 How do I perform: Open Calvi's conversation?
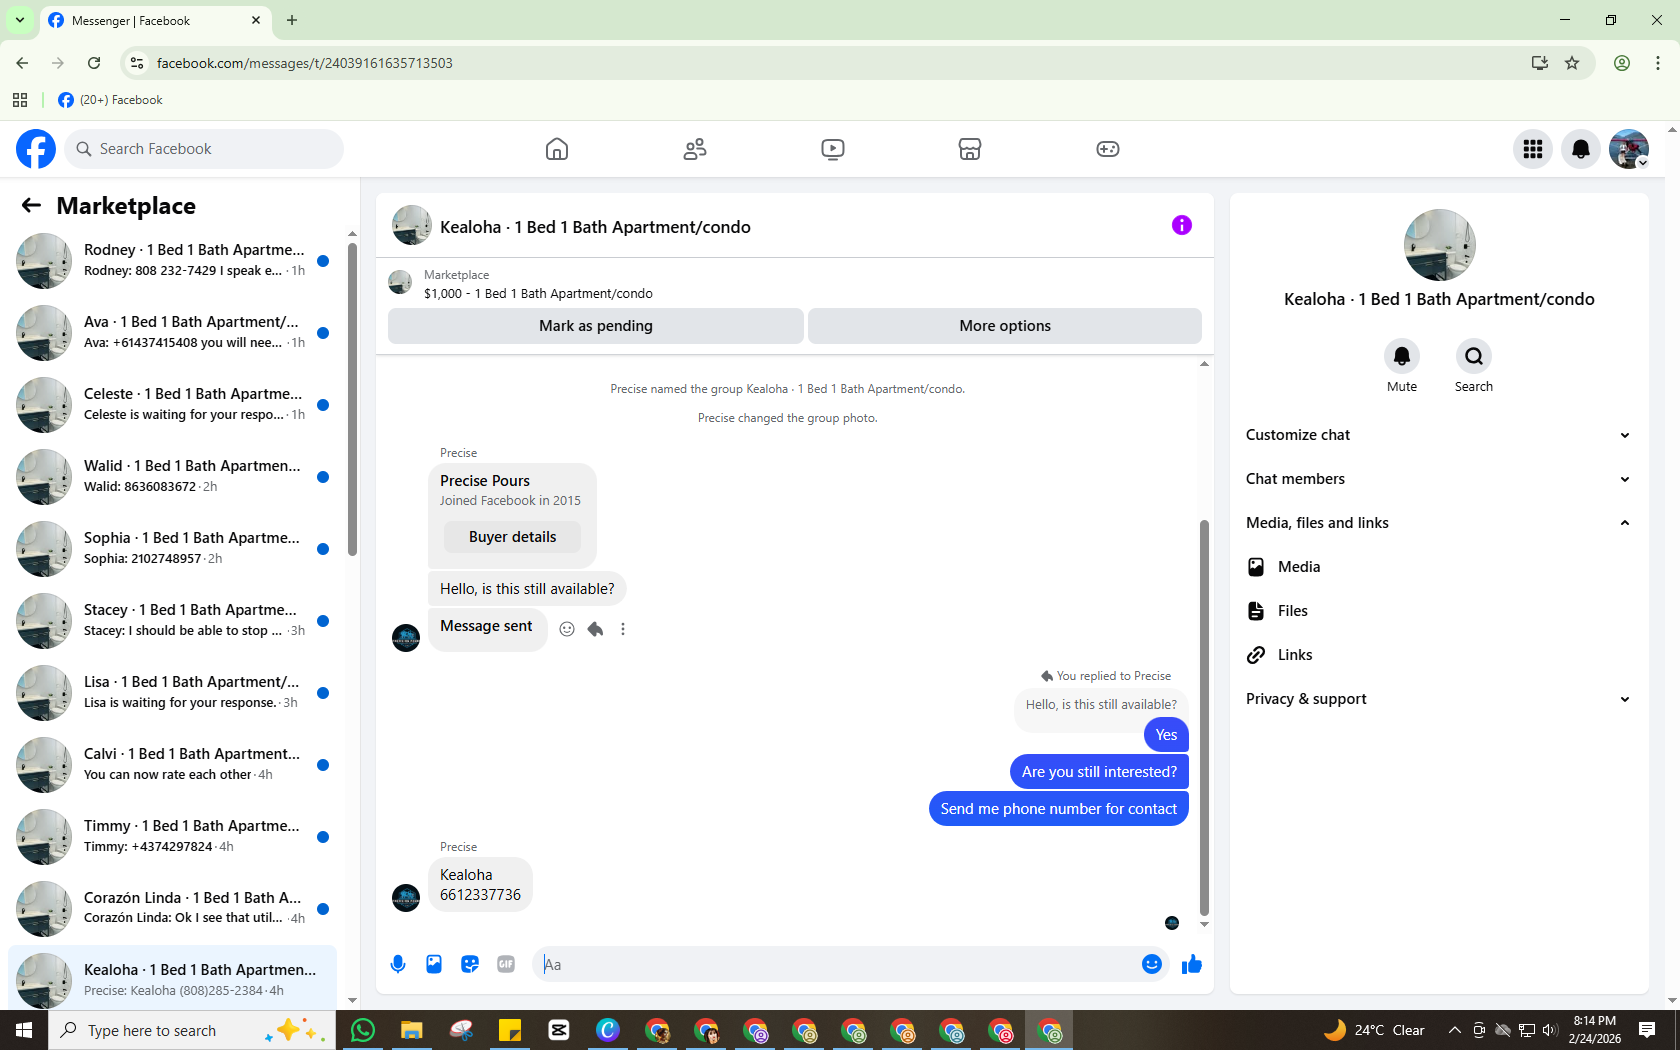[172, 765]
